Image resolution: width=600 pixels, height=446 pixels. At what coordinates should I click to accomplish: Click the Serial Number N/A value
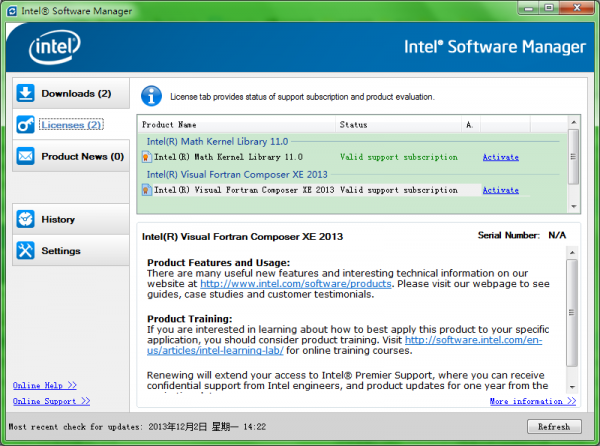(557, 235)
